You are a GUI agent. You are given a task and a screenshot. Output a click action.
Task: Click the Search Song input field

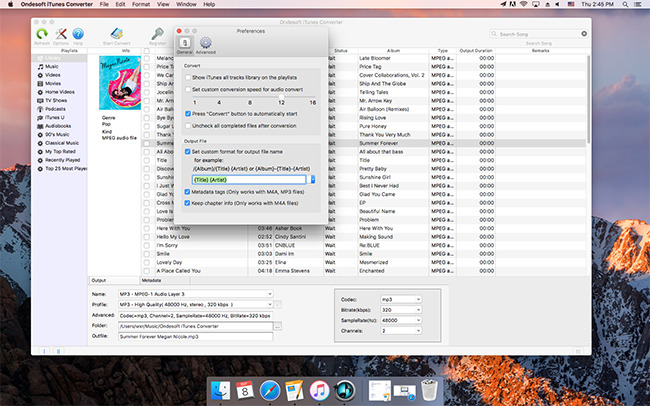tap(538, 34)
